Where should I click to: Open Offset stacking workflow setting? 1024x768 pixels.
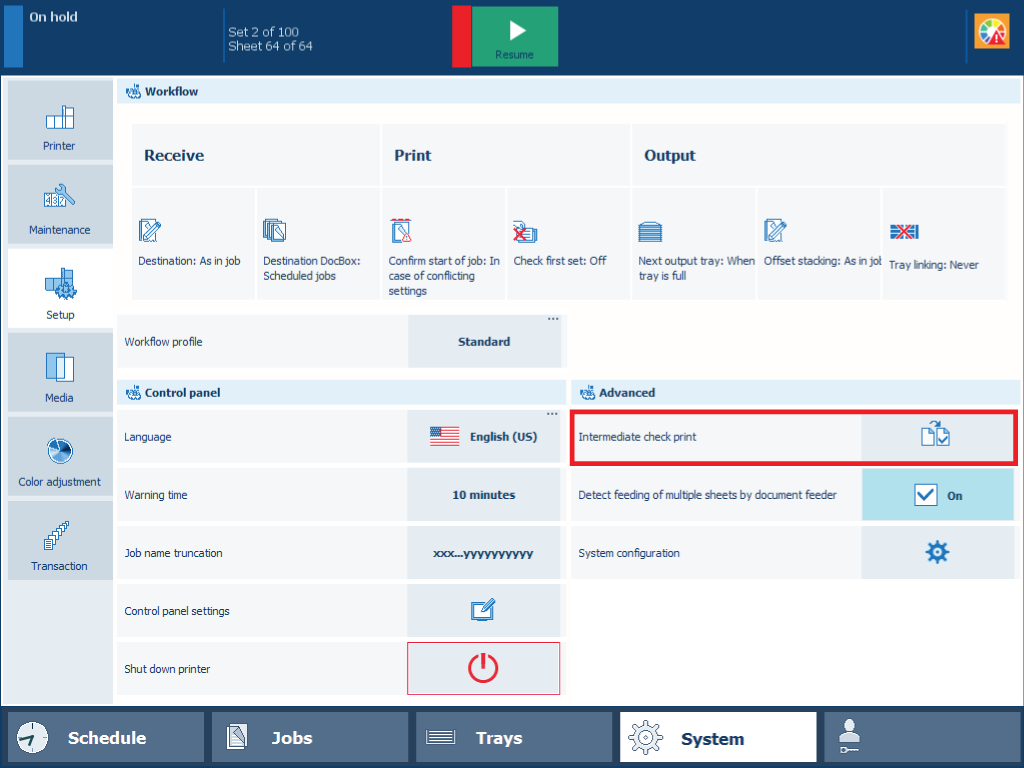click(818, 244)
